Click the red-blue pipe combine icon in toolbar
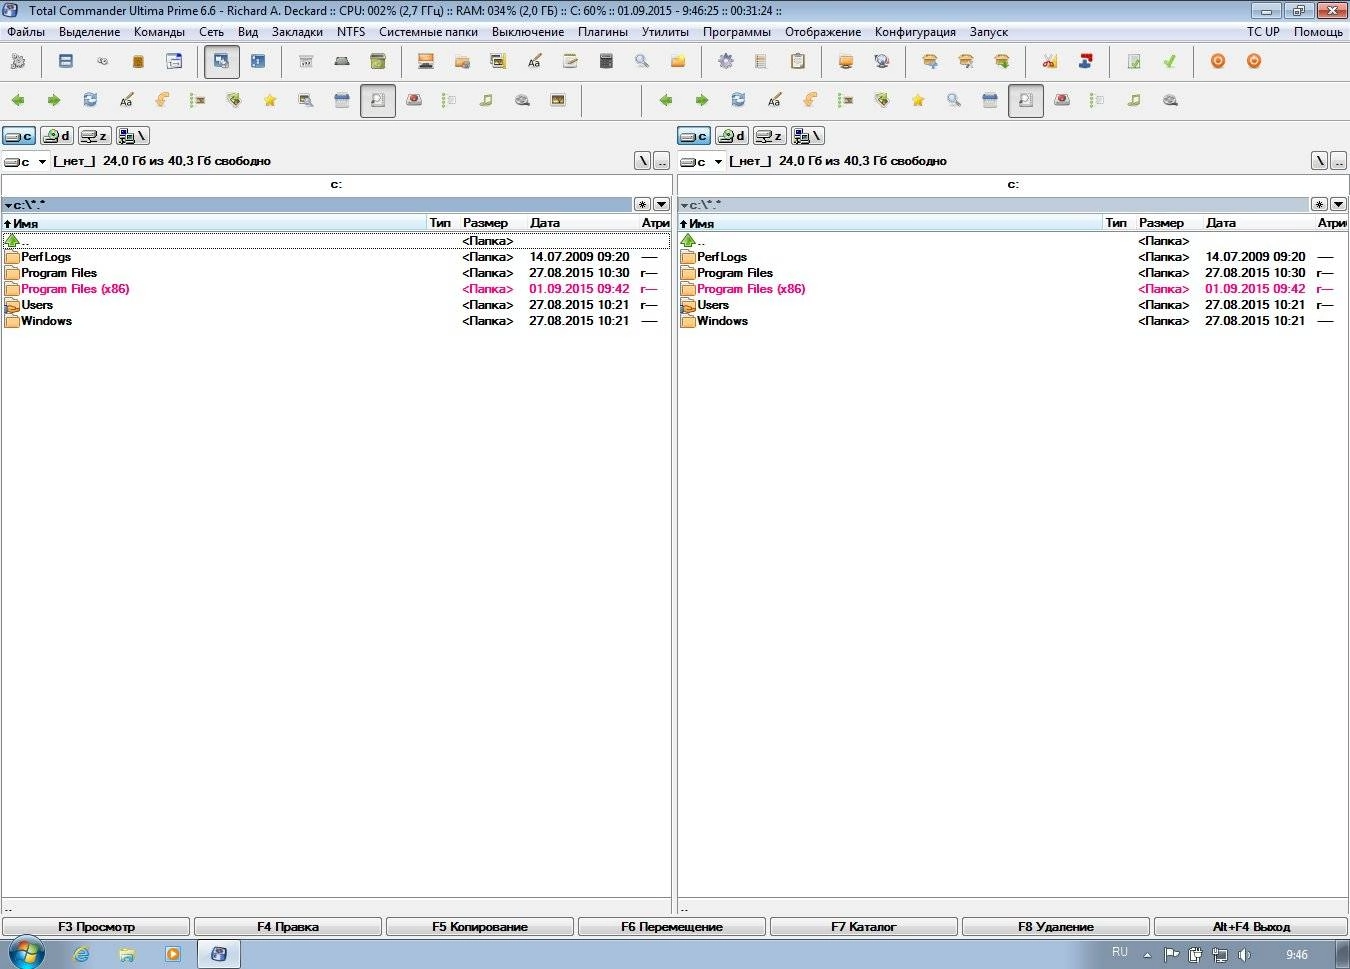The height and width of the screenshot is (969, 1350). tap(1086, 62)
